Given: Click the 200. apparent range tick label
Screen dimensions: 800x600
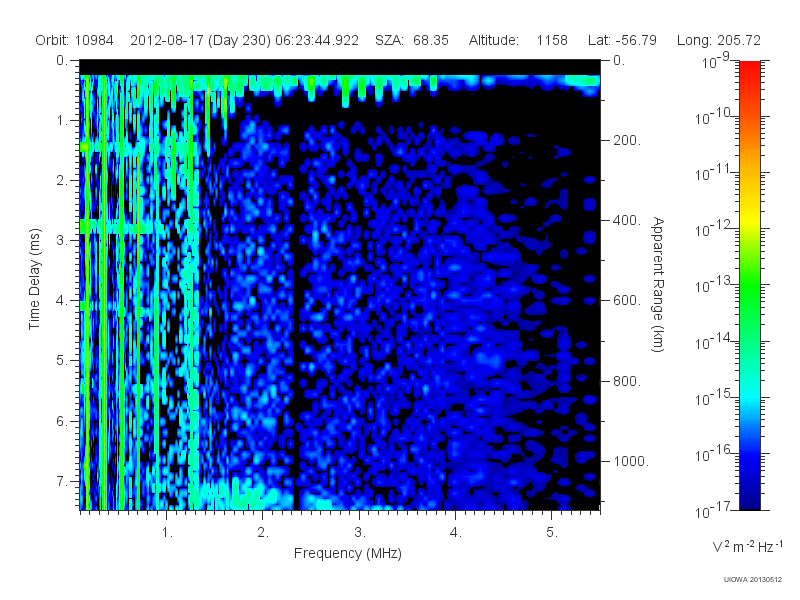Looking at the screenshot, I should [x=627, y=140].
